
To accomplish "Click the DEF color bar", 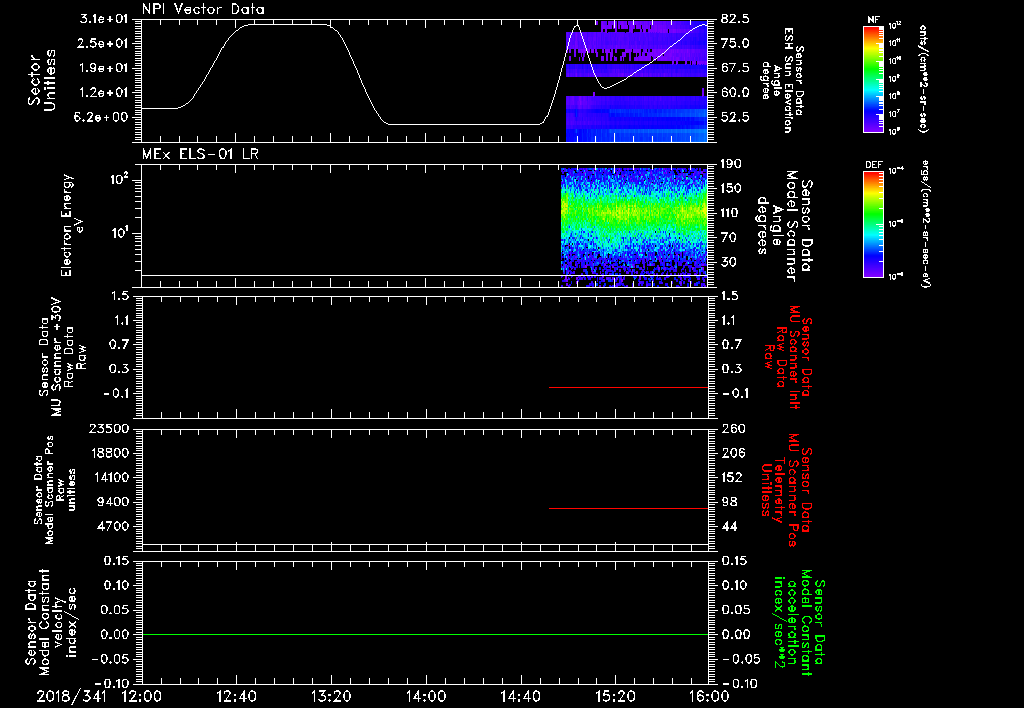I will click(874, 224).
